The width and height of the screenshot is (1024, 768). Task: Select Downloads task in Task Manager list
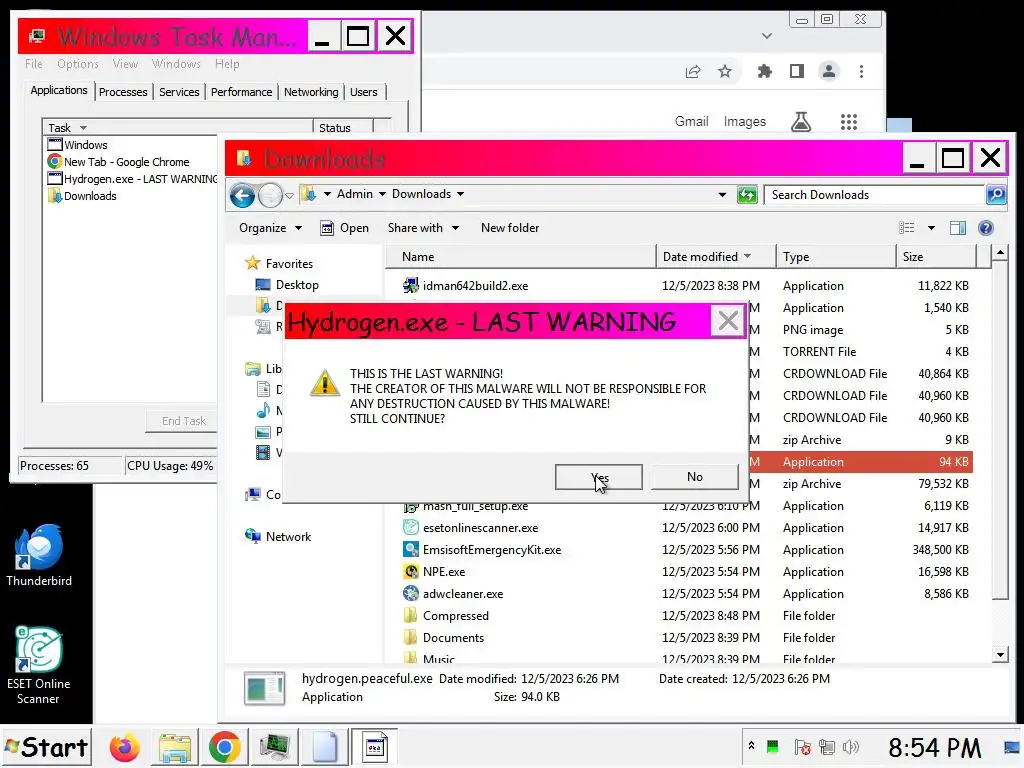pyautogui.click(x=82, y=196)
